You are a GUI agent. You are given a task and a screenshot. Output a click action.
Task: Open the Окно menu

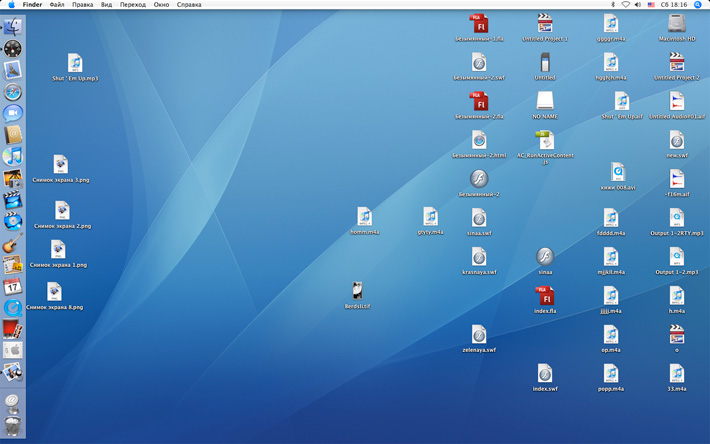161,5
